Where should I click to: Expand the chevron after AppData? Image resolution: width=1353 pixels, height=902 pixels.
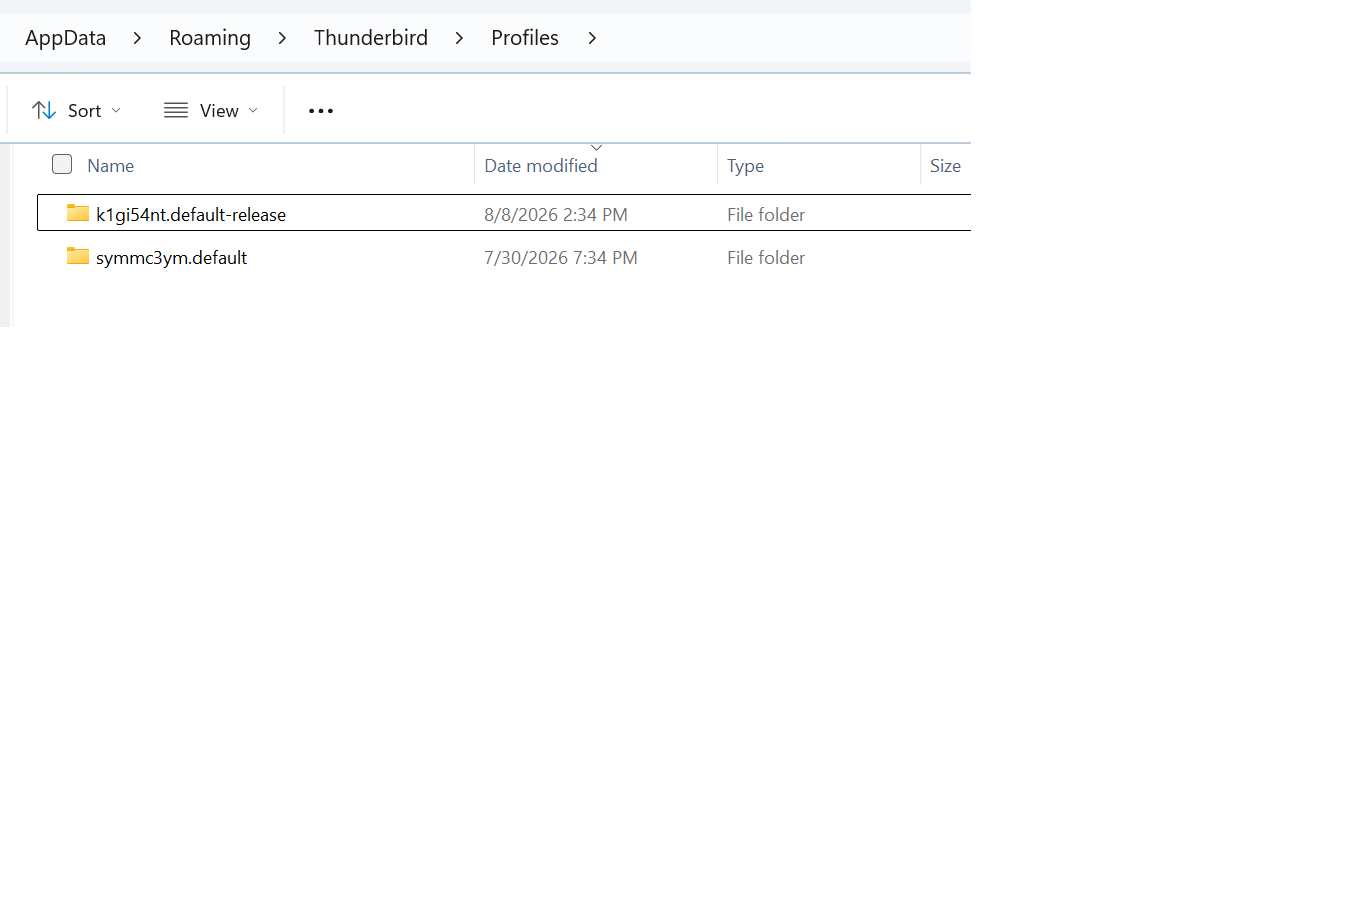137,38
